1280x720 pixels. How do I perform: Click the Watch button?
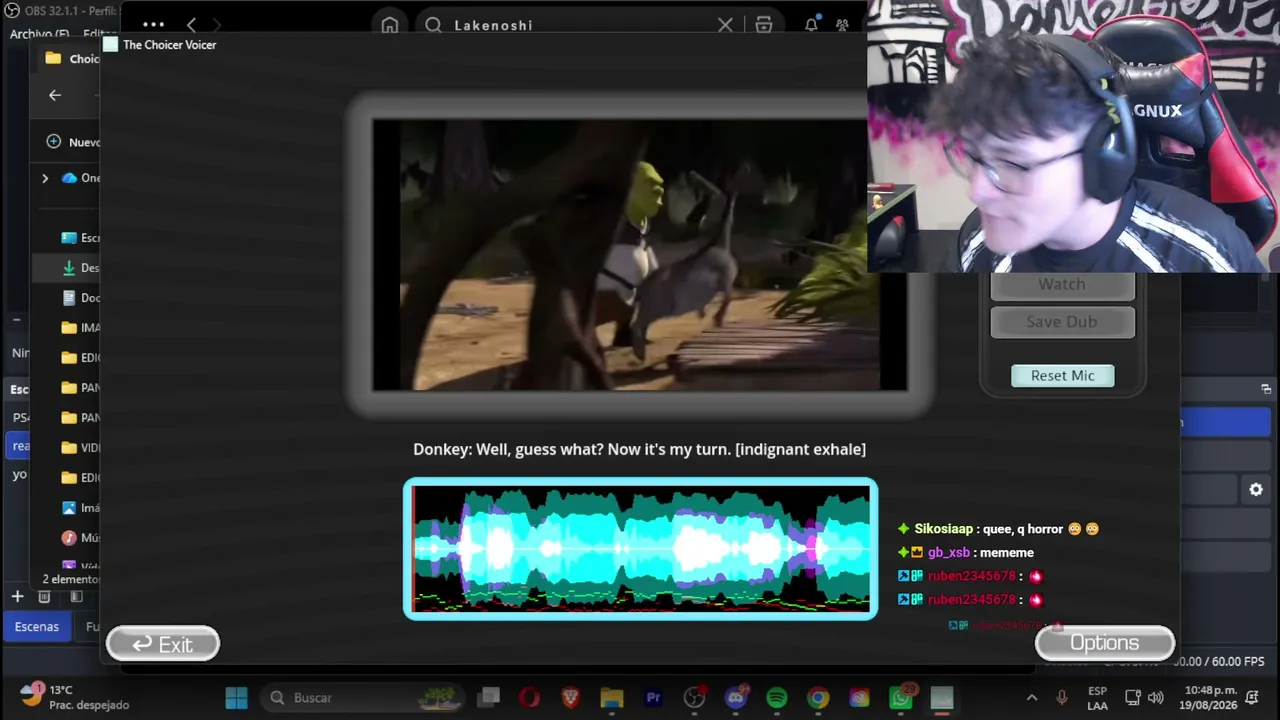tap(1062, 284)
